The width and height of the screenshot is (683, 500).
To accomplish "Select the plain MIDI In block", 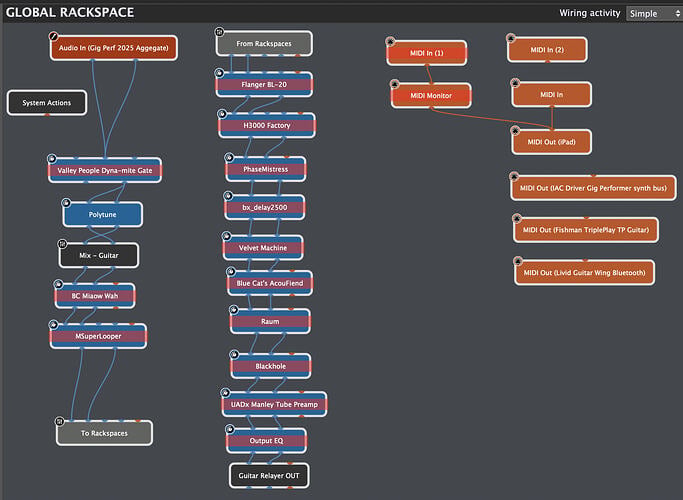I will point(552,95).
